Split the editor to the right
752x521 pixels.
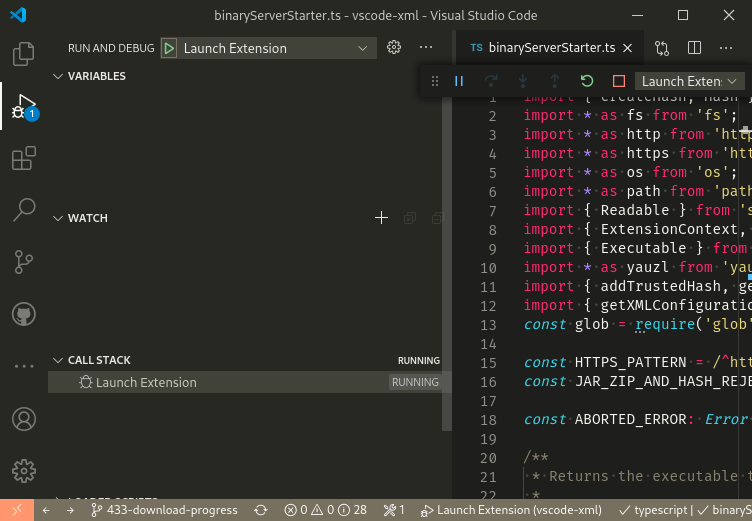pos(694,48)
